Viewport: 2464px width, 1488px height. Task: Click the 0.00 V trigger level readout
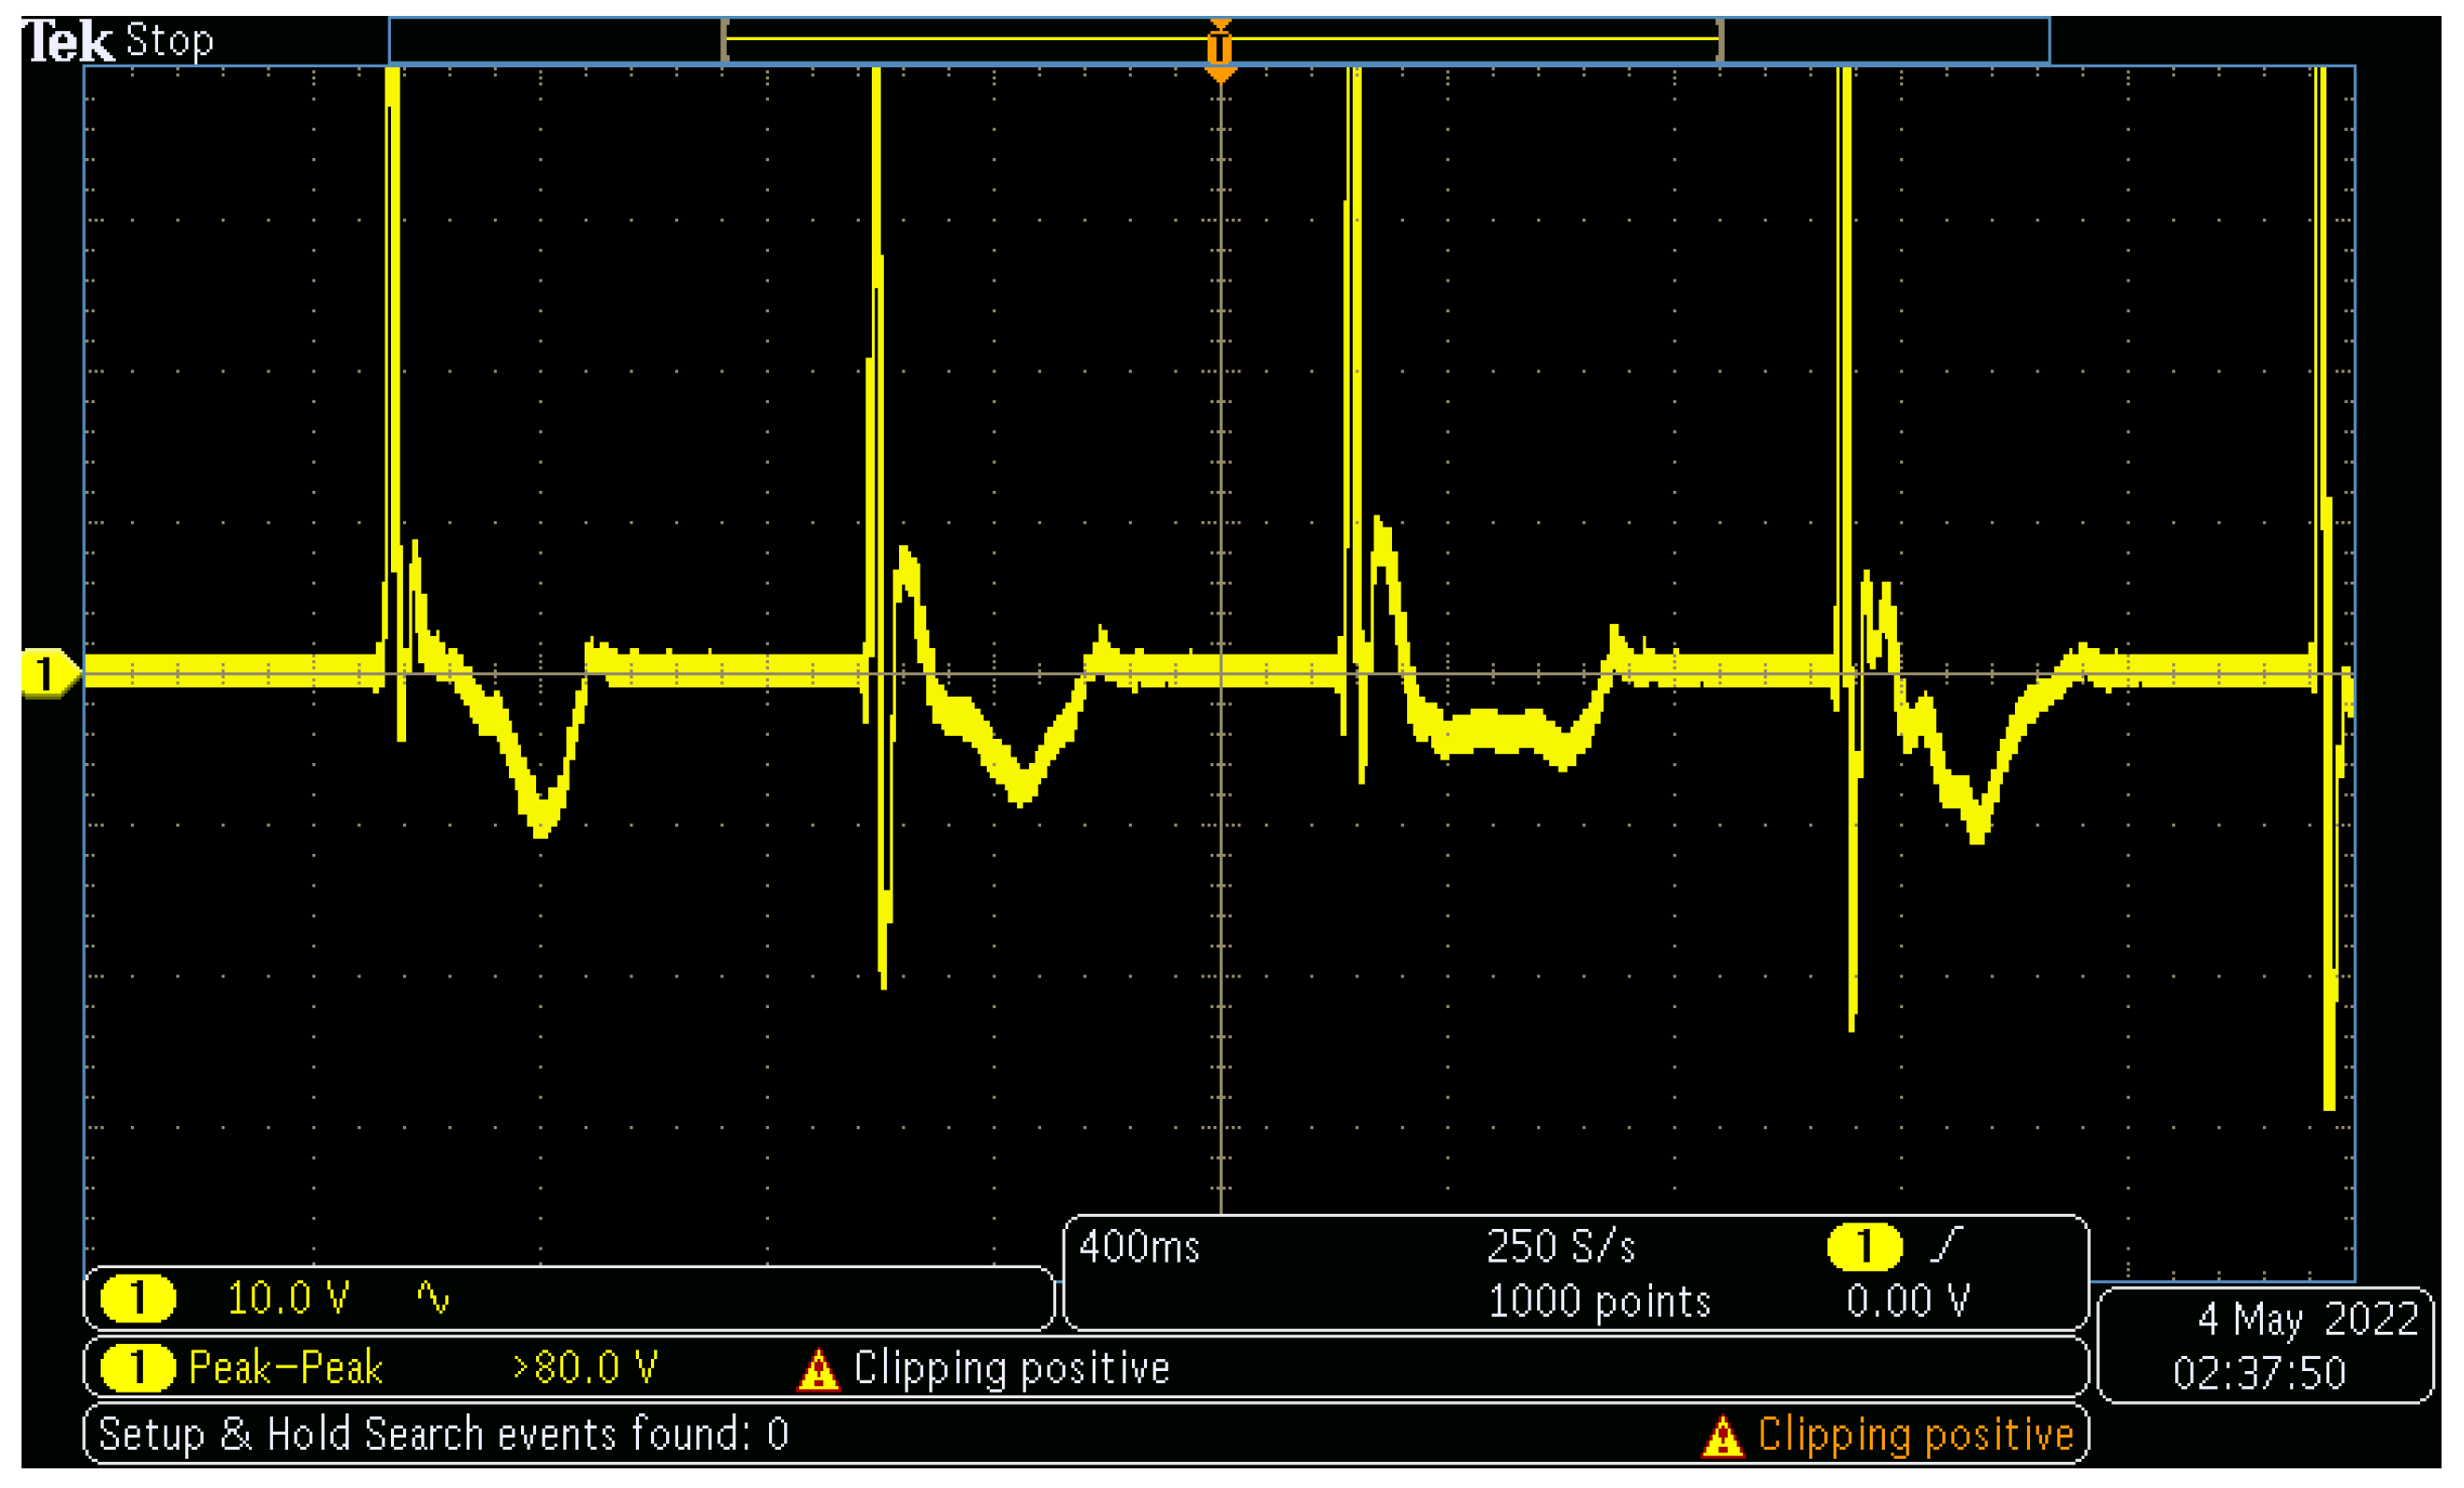coord(1907,1301)
